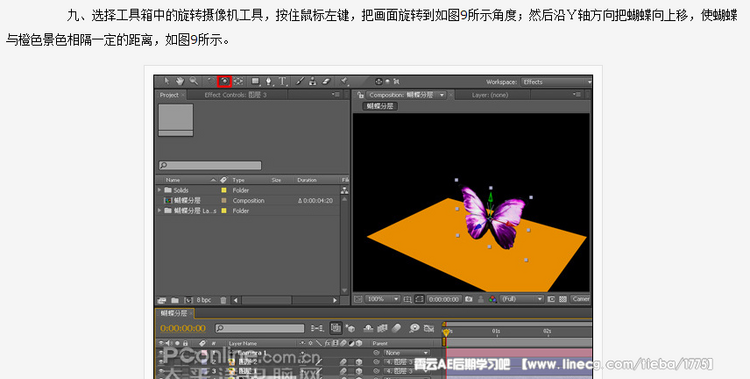Click the Always Preview This View icon
The image size is (750, 379).
(x=358, y=299)
